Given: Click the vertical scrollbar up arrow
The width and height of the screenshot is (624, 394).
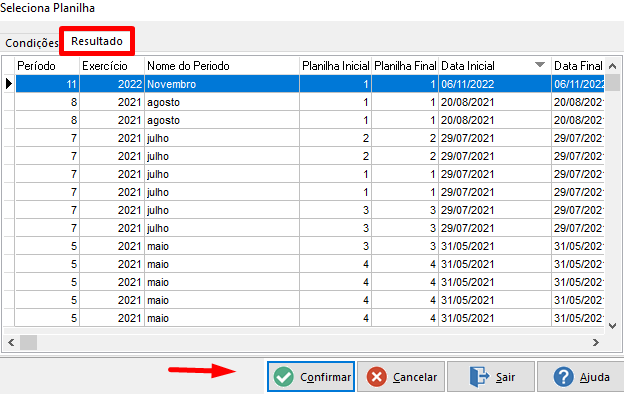Looking at the screenshot, I should [x=613, y=66].
